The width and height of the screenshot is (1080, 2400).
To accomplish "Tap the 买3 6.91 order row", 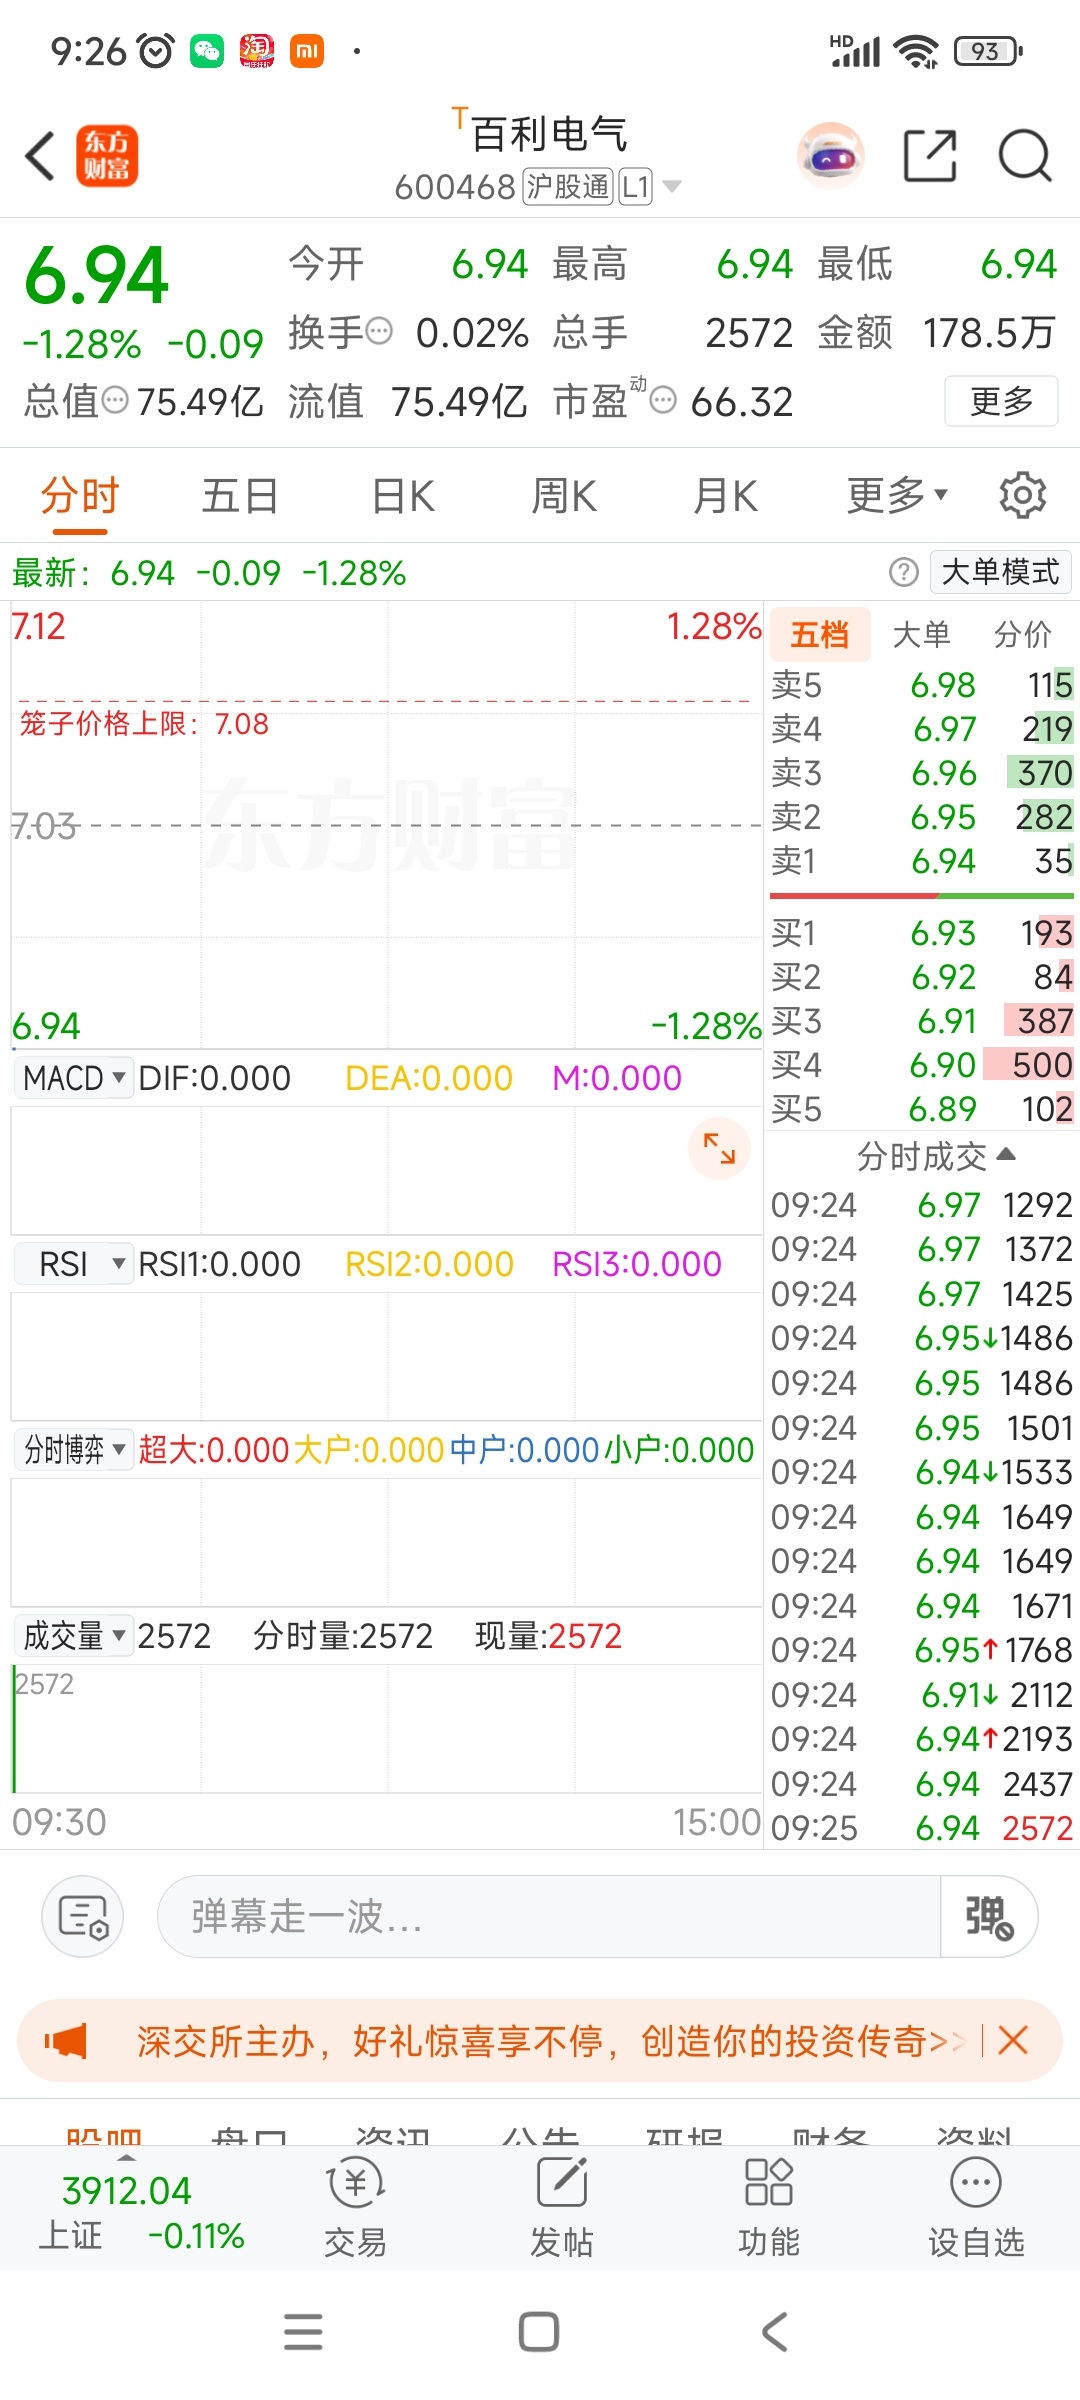I will click(922, 1021).
